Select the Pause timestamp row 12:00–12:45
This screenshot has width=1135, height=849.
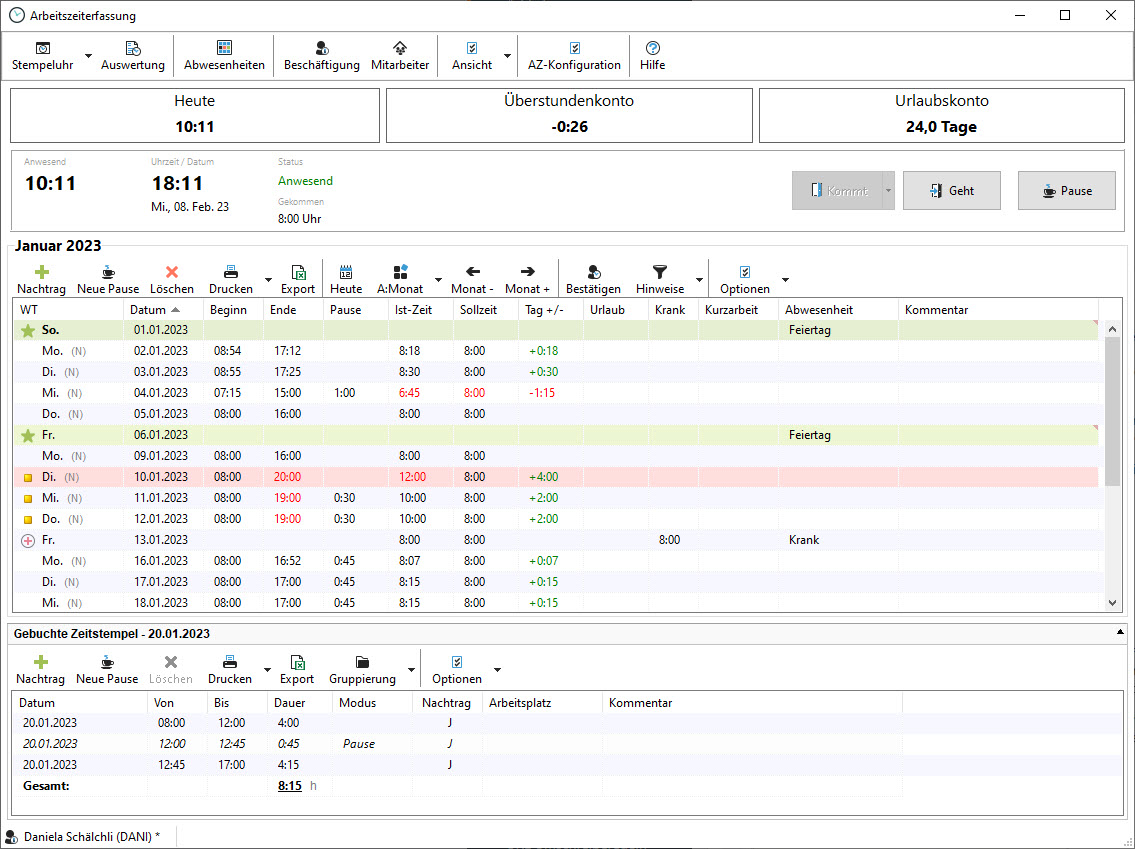[x=457, y=744]
